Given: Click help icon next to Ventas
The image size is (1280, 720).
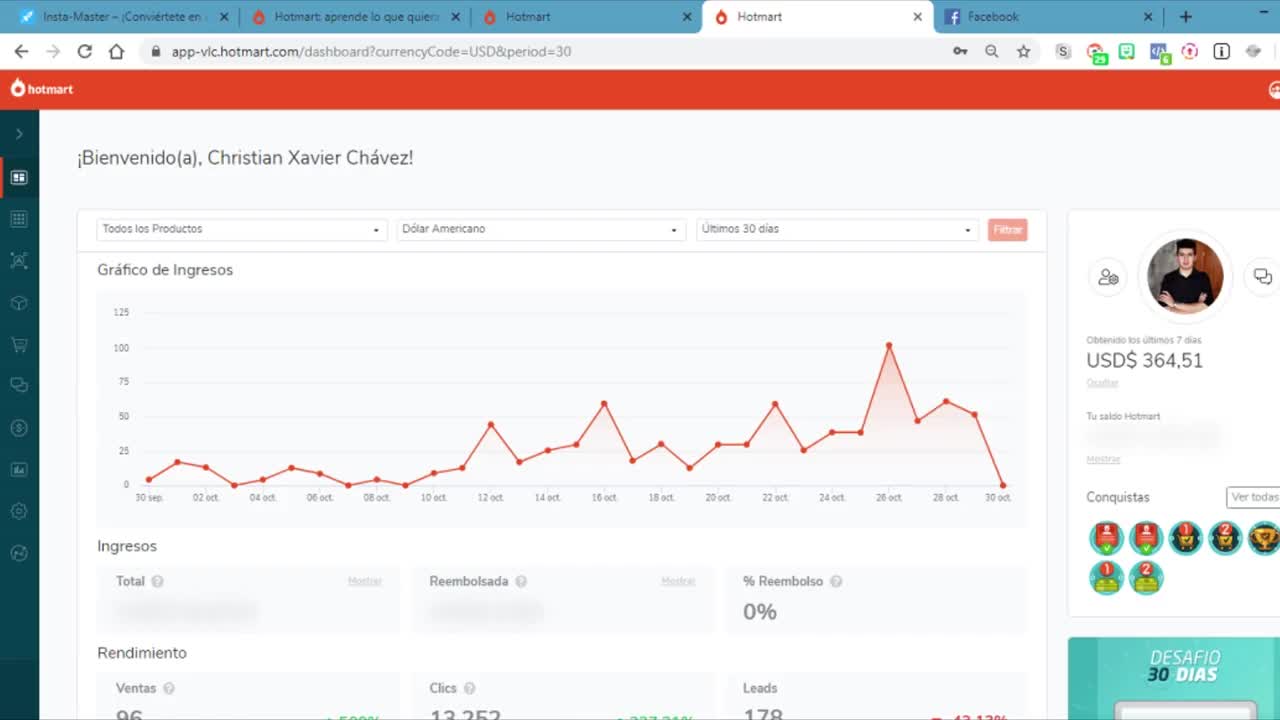Looking at the screenshot, I should 169,688.
